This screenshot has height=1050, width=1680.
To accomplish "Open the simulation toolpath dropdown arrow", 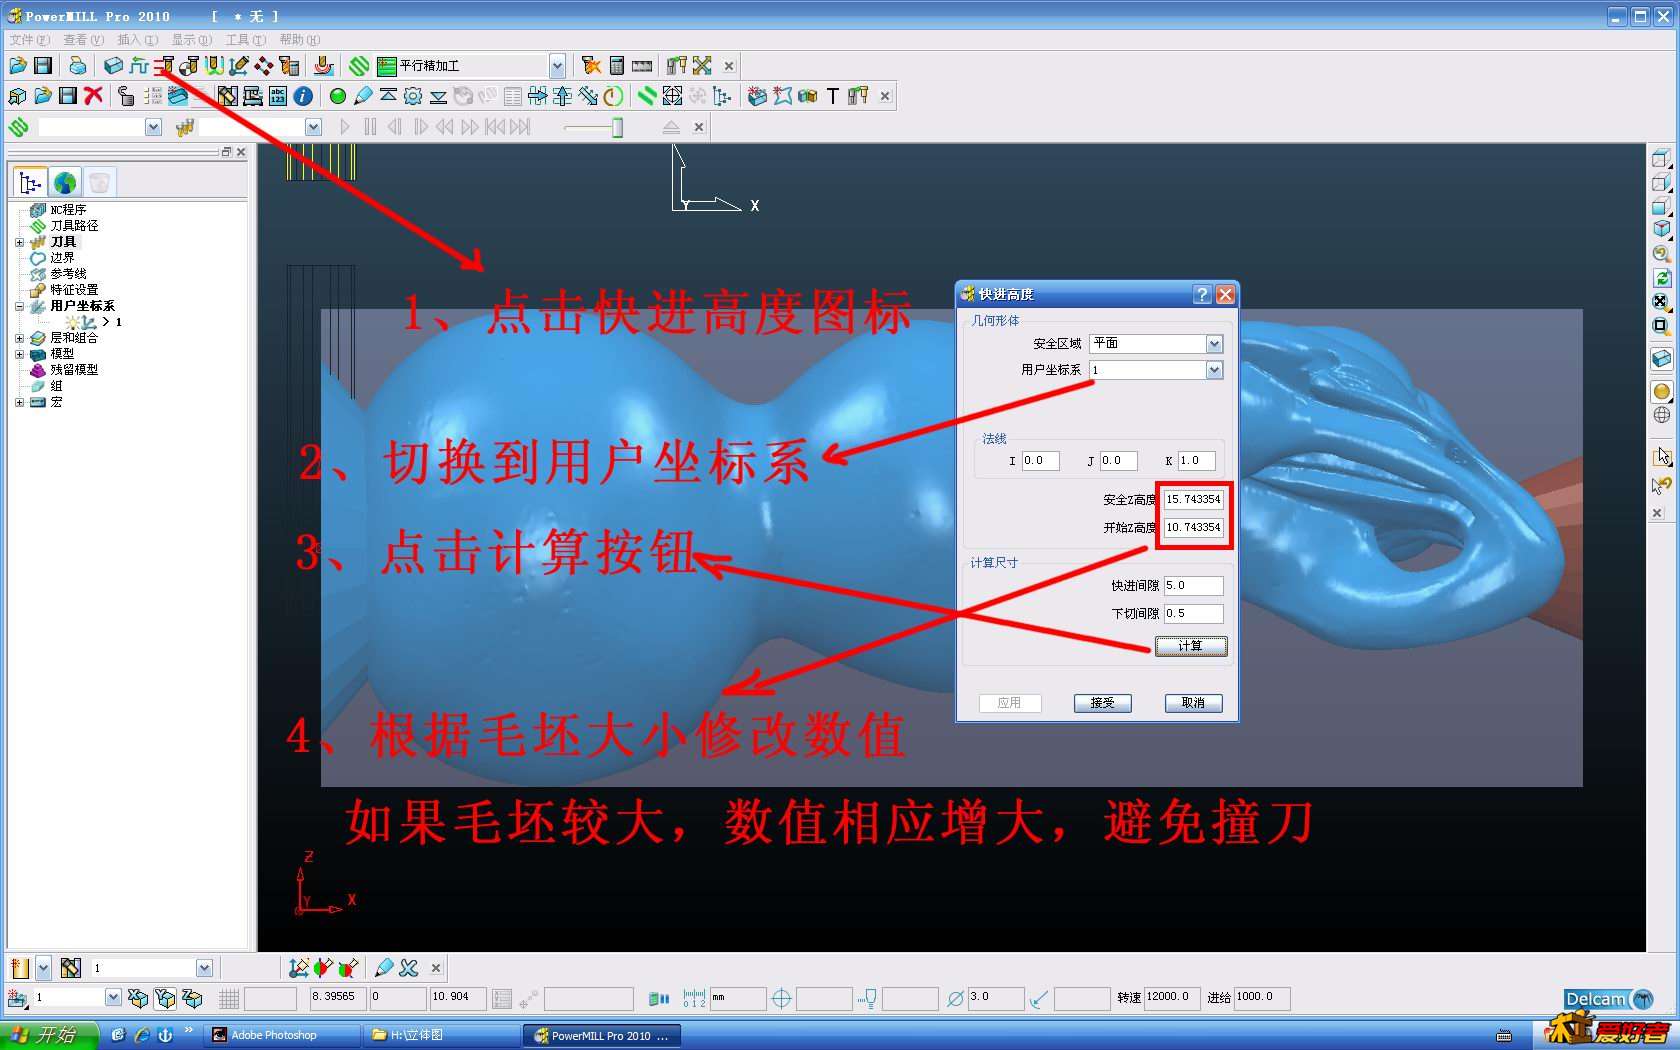I will 153,127.
